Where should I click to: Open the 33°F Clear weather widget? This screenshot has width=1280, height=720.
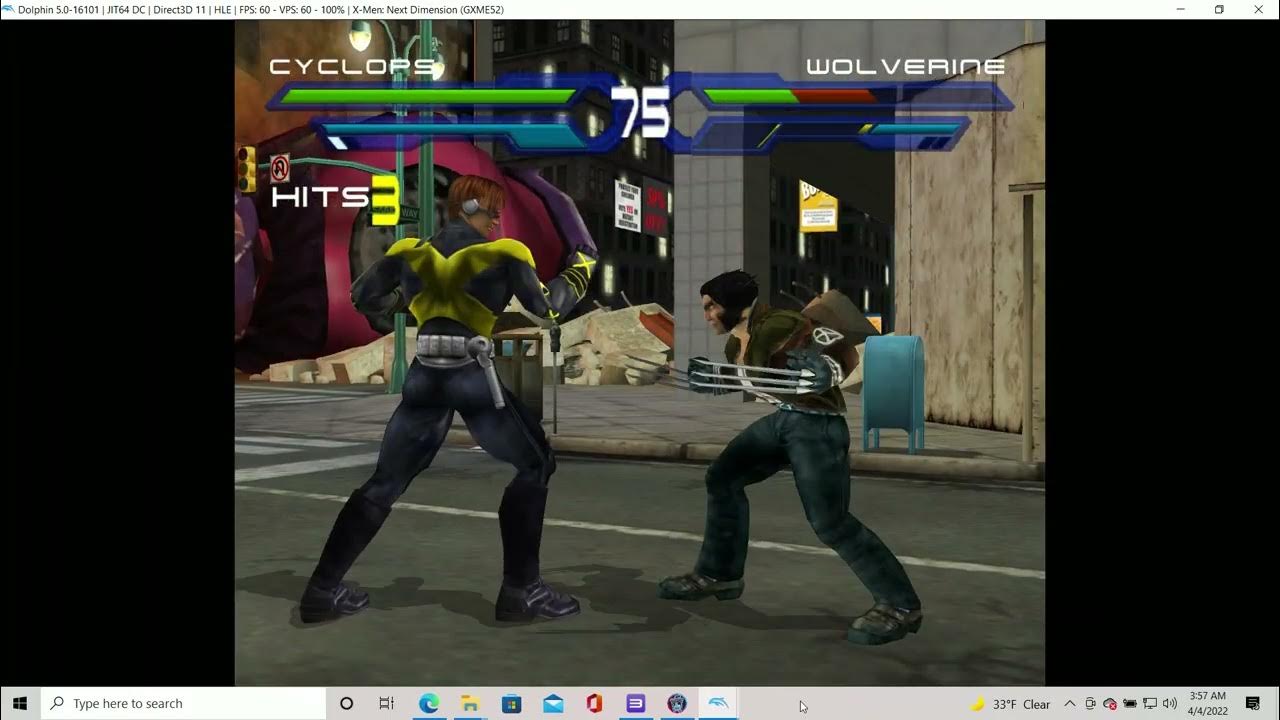pos(1011,704)
